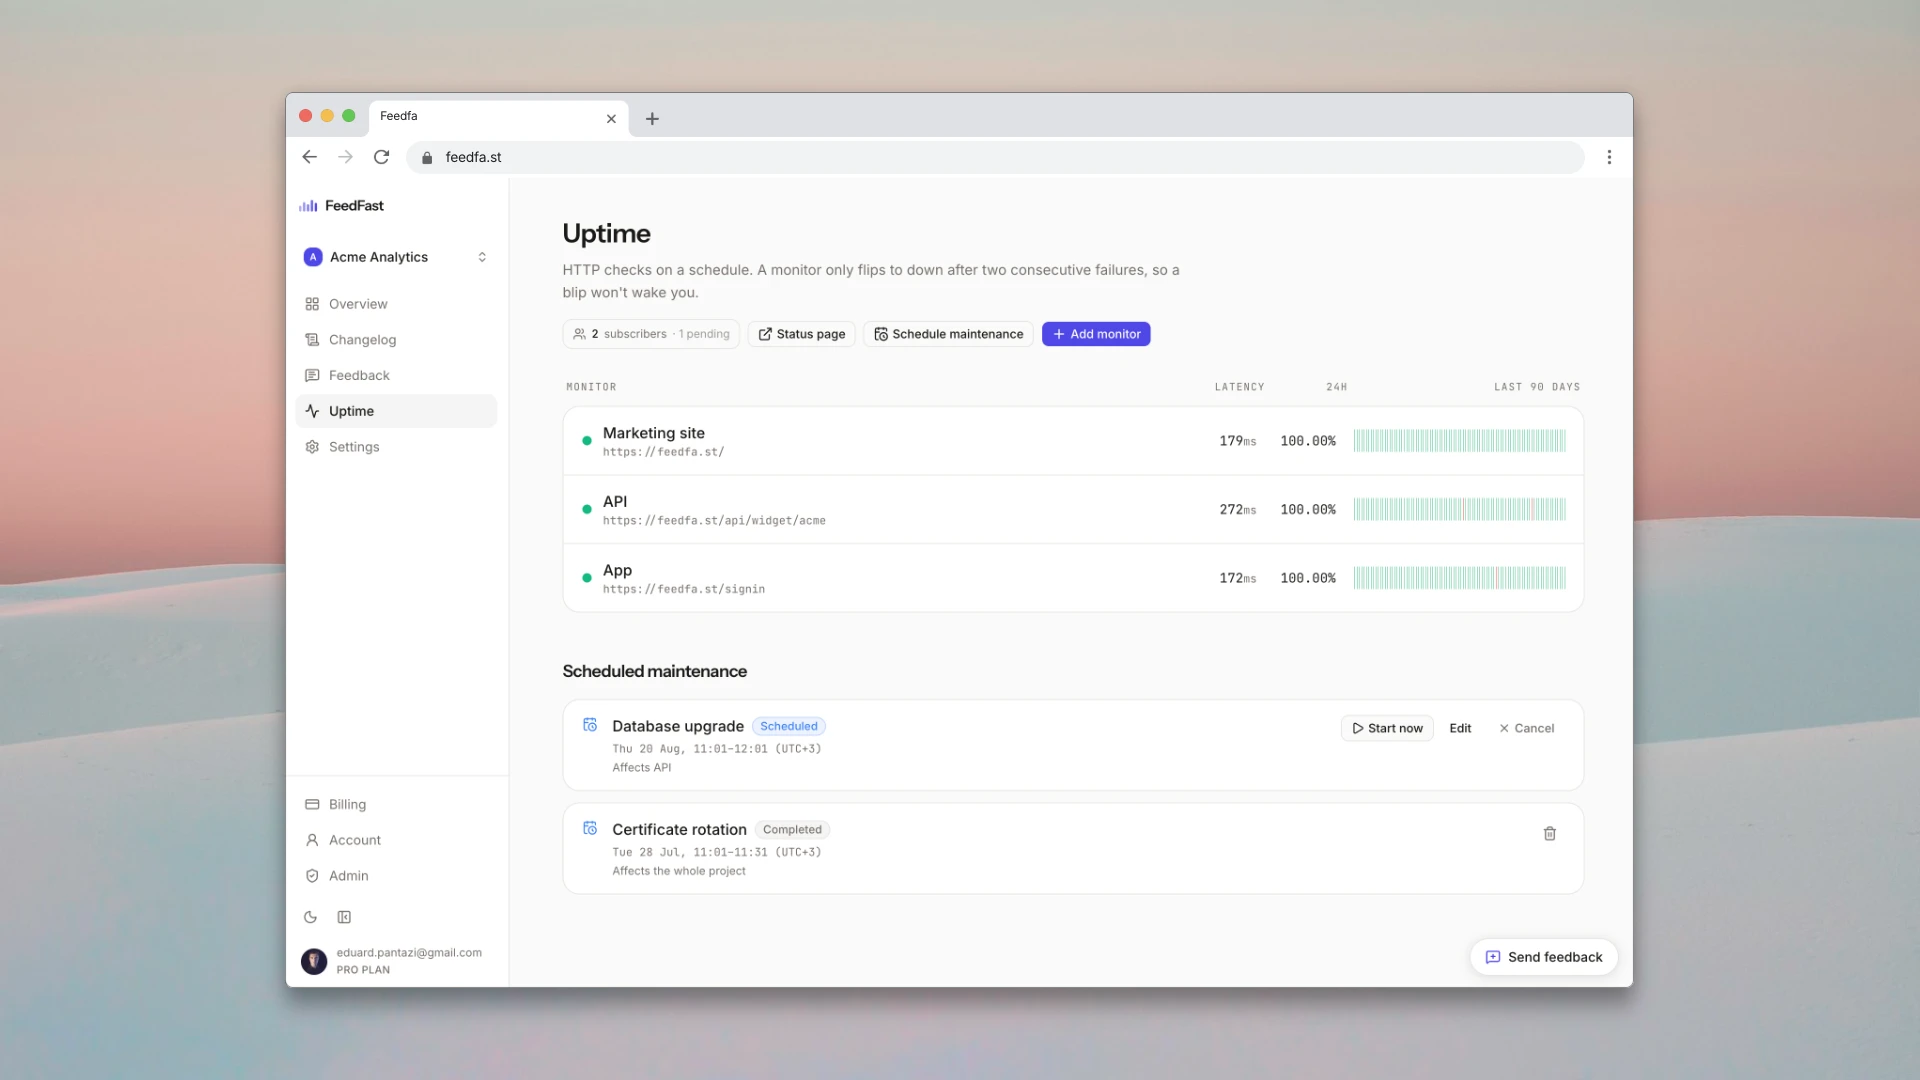Screen dimensions: 1920x1080
Task: Click API 90-day uptime bars
Action: tap(1460, 510)
